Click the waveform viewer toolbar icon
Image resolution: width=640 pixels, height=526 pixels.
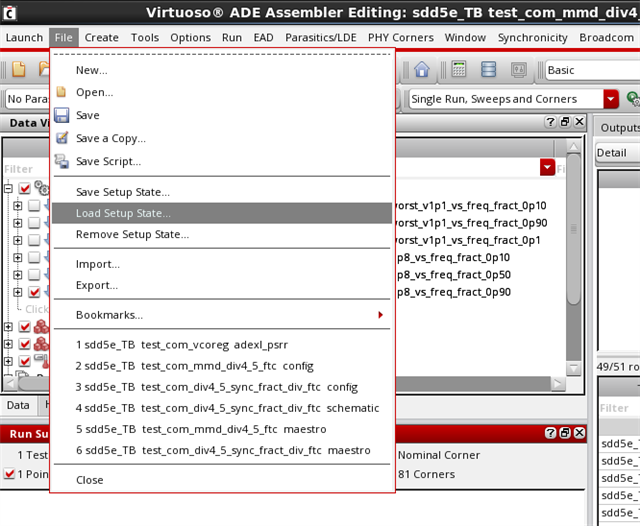(x=518, y=70)
